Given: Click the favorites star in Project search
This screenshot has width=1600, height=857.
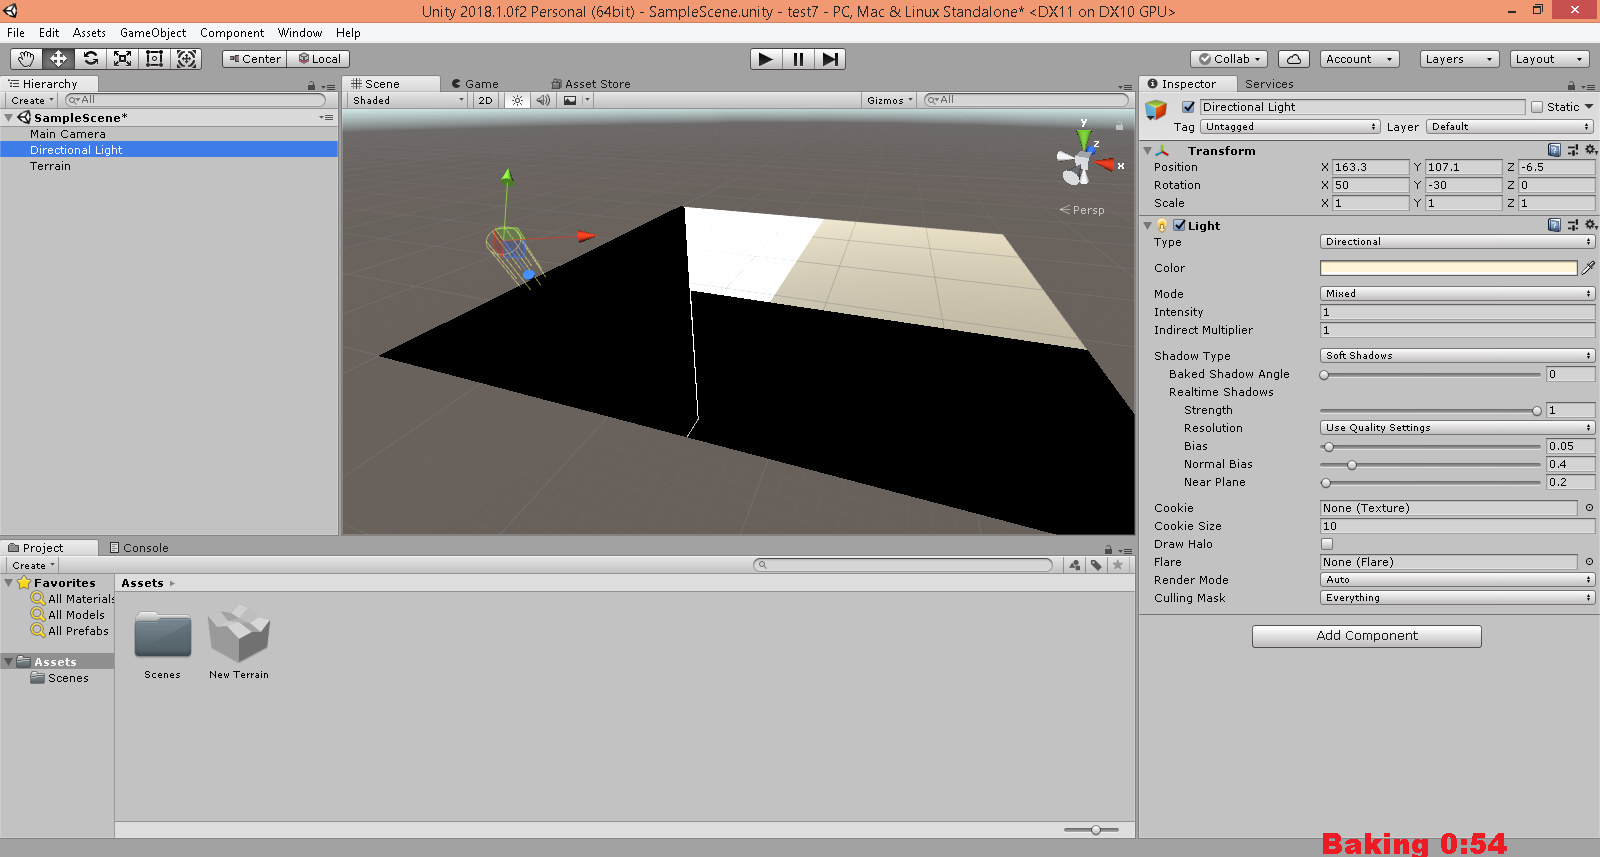Looking at the screenshot, I should 1118,565.
